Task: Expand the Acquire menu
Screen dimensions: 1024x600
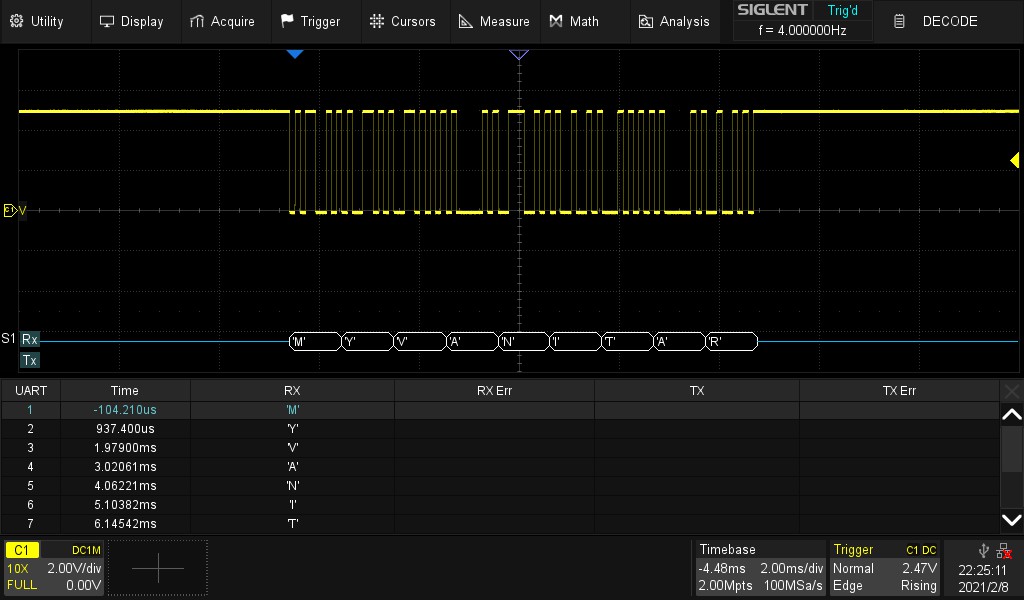Action: [x=222, y=21]
